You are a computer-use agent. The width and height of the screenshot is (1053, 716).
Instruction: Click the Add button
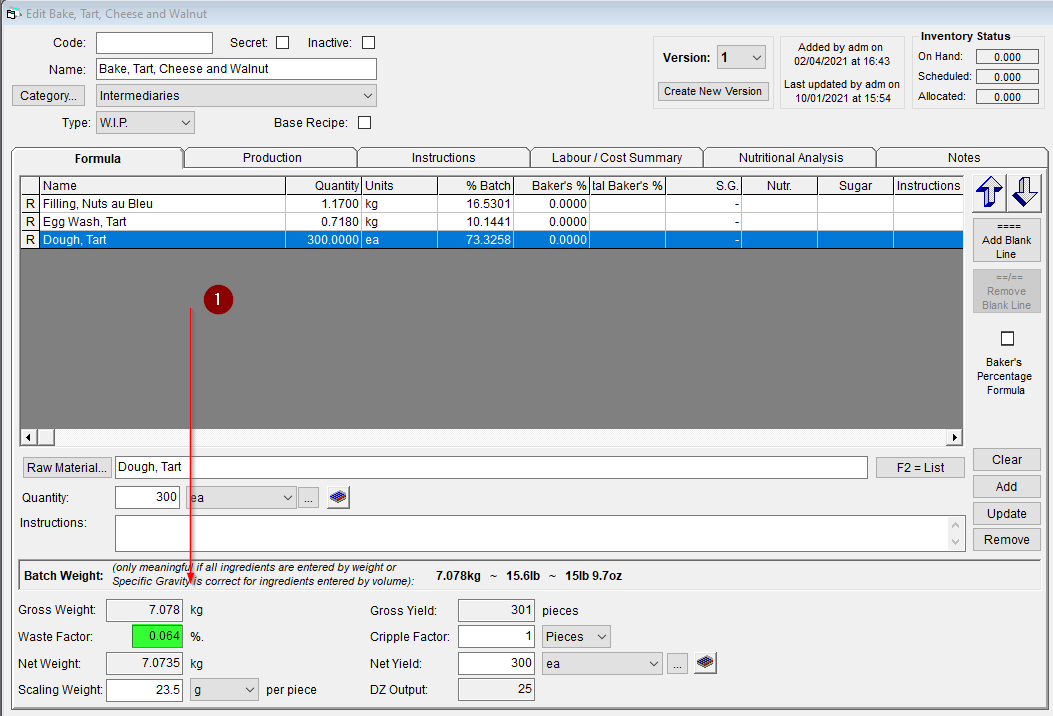[x=1007, y=486]
